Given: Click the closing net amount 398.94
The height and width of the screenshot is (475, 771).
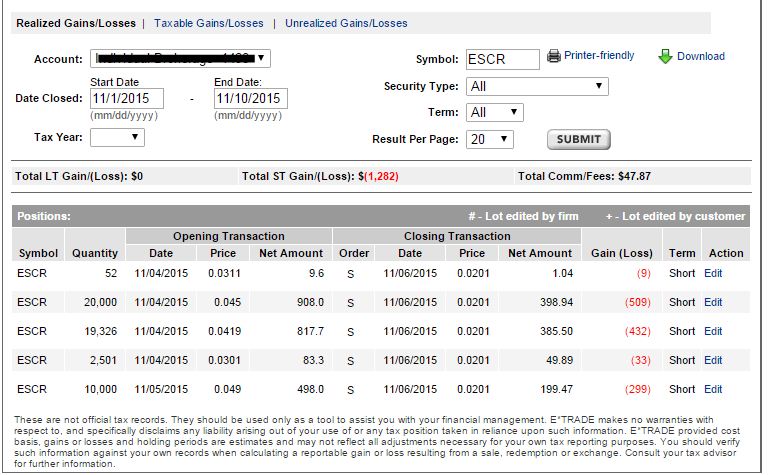Looking at the screenshot, I should pos(557,302).
